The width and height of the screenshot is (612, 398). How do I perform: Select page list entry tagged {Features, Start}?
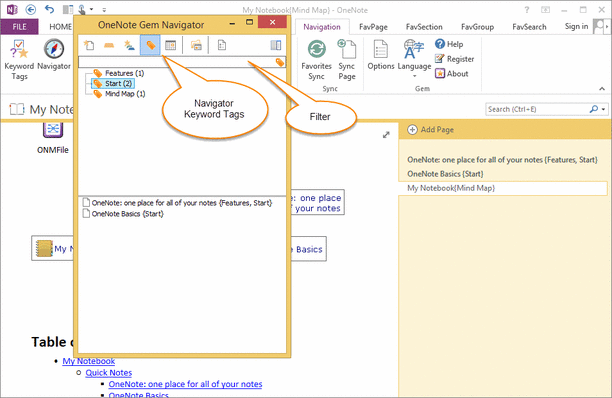click(502, 160)
